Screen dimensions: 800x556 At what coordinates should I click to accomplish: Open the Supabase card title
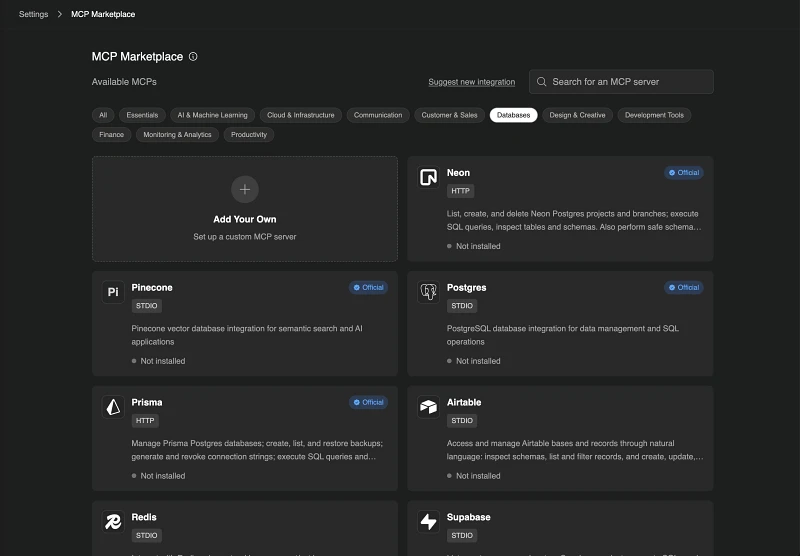pos(468,517)
